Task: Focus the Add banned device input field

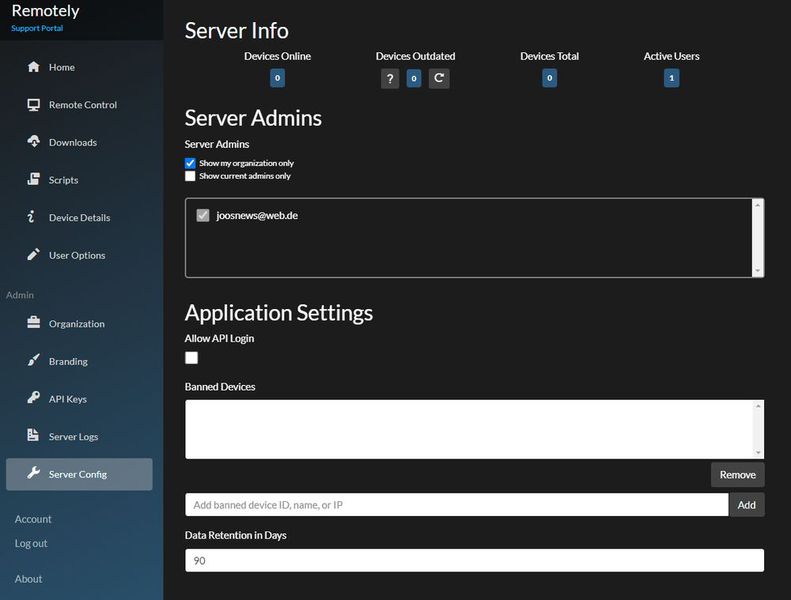Action: coord(457,505)
